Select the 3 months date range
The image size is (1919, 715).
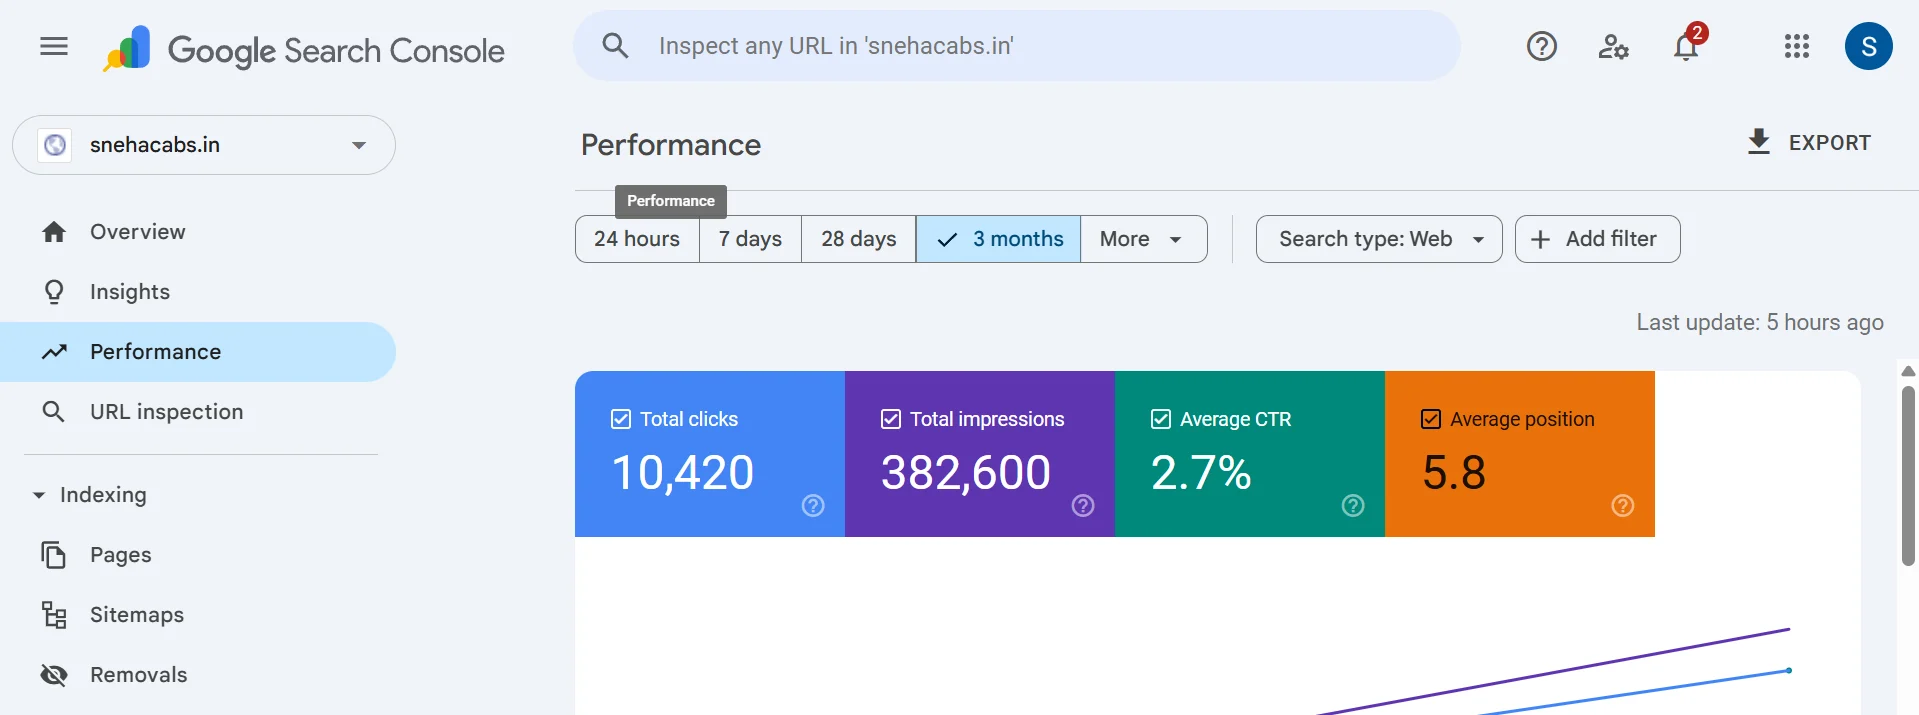[x=998, y=239]
